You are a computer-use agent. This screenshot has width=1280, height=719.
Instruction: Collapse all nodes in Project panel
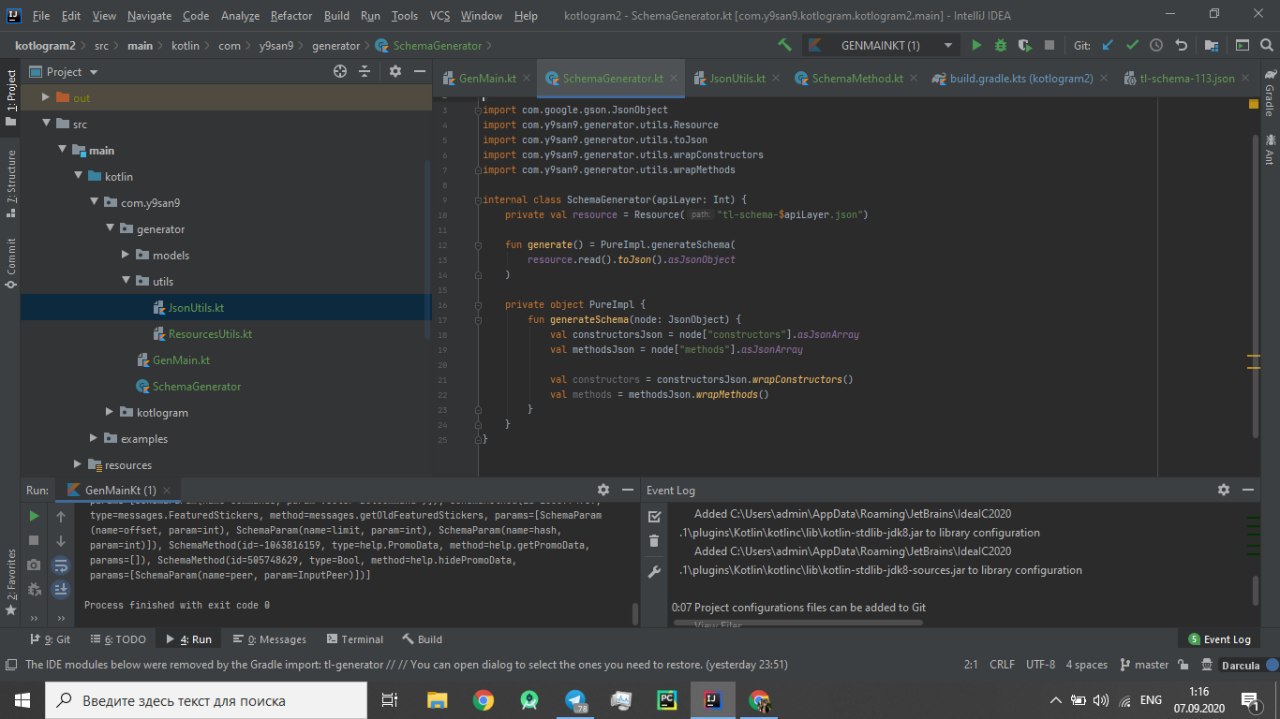pos(365,71)
